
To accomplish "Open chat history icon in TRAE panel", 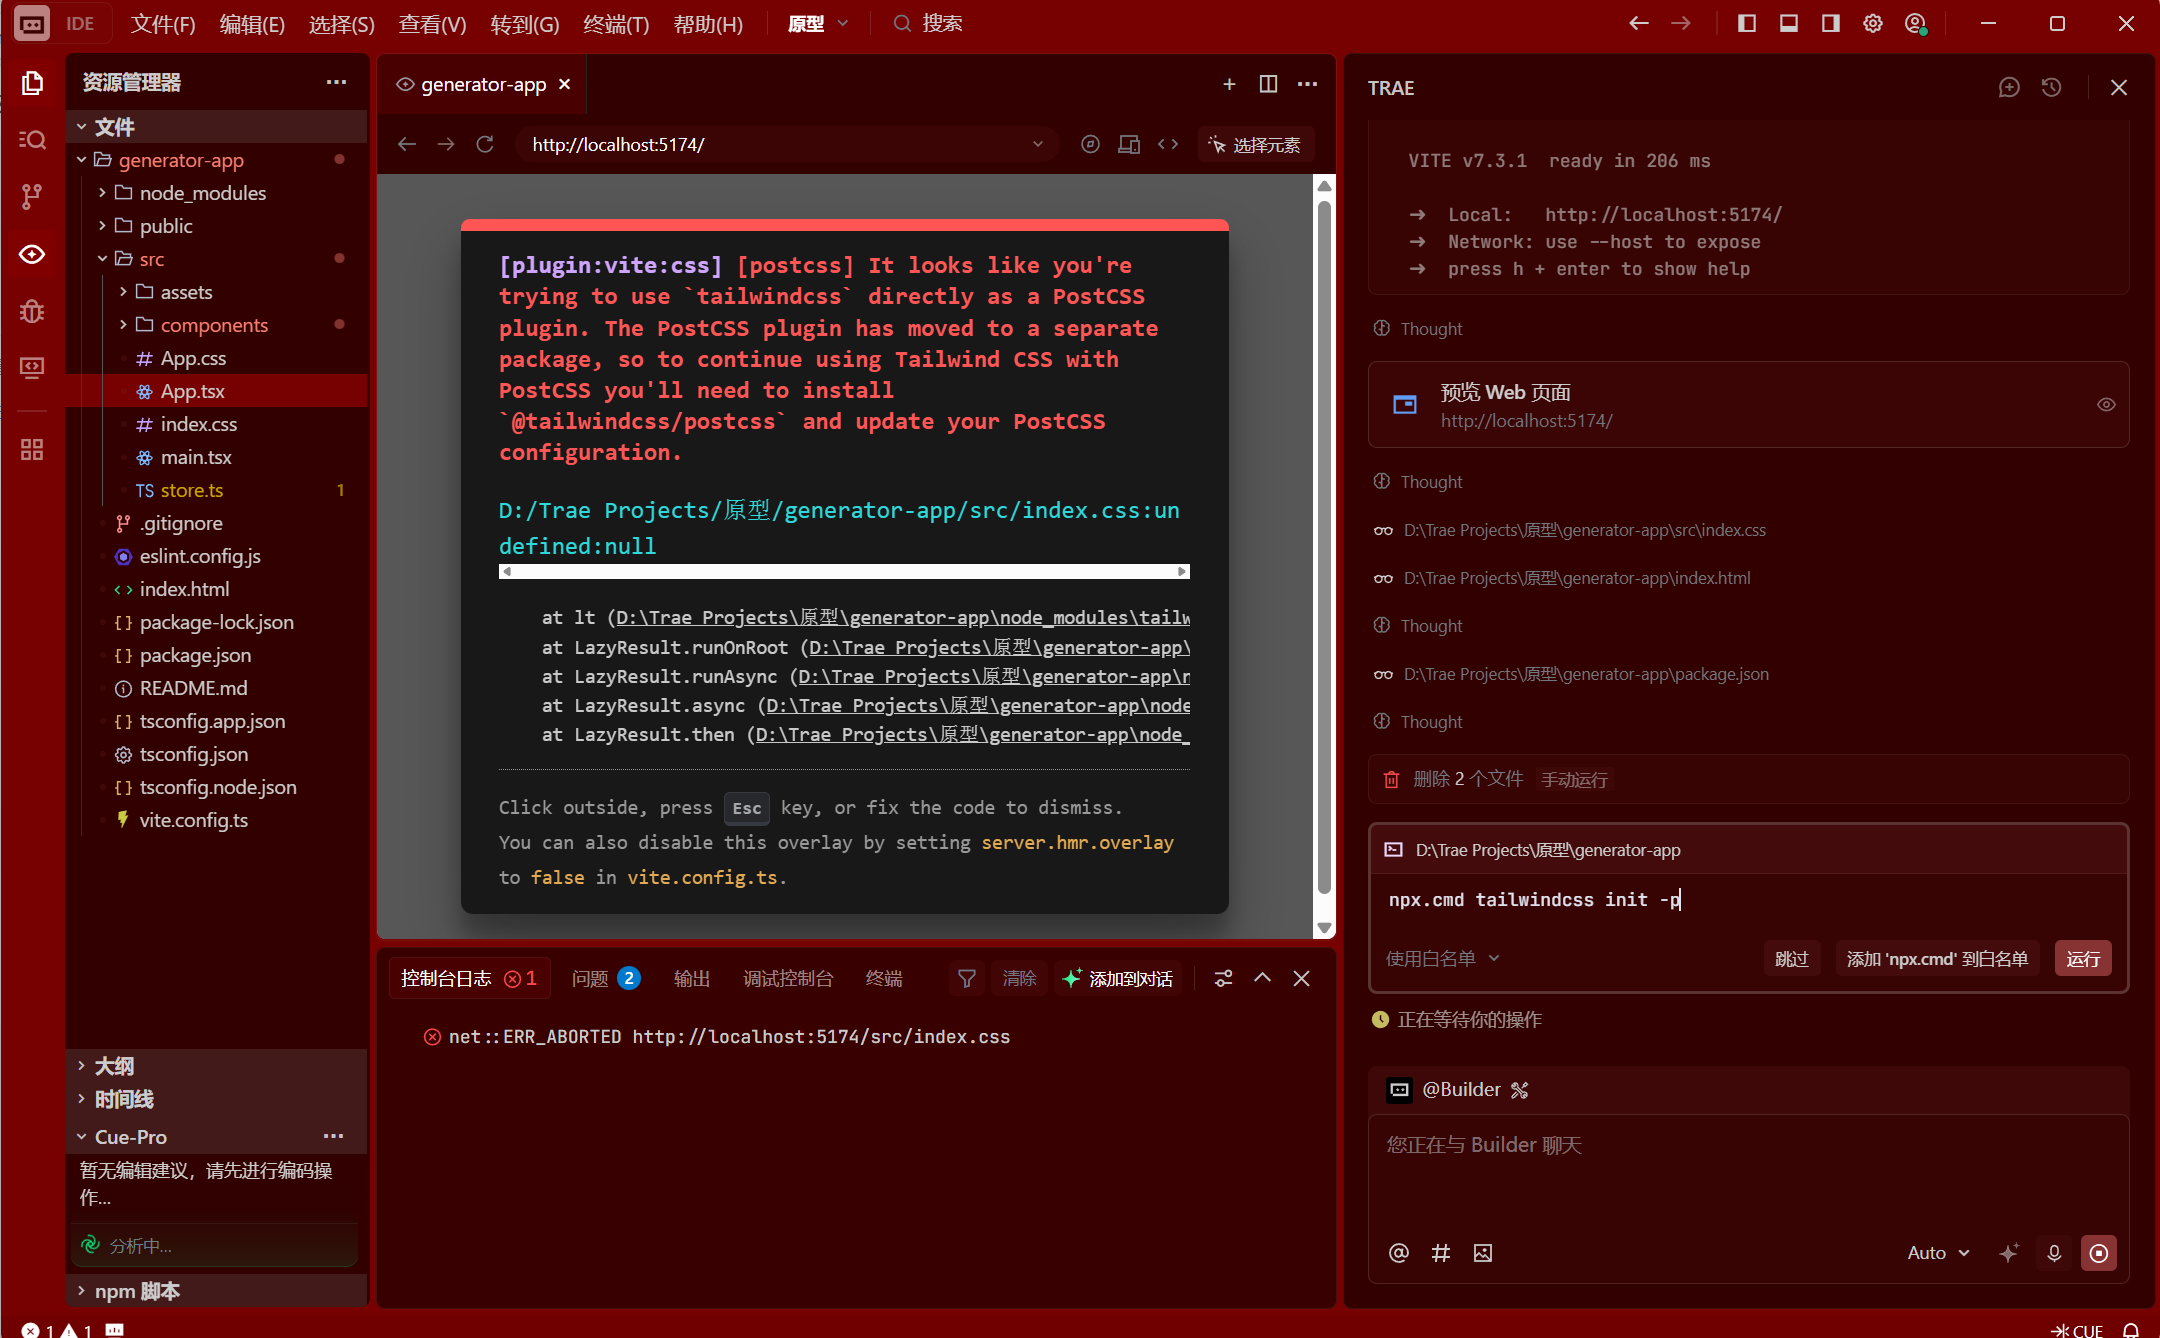I will tap(2052, 88).
